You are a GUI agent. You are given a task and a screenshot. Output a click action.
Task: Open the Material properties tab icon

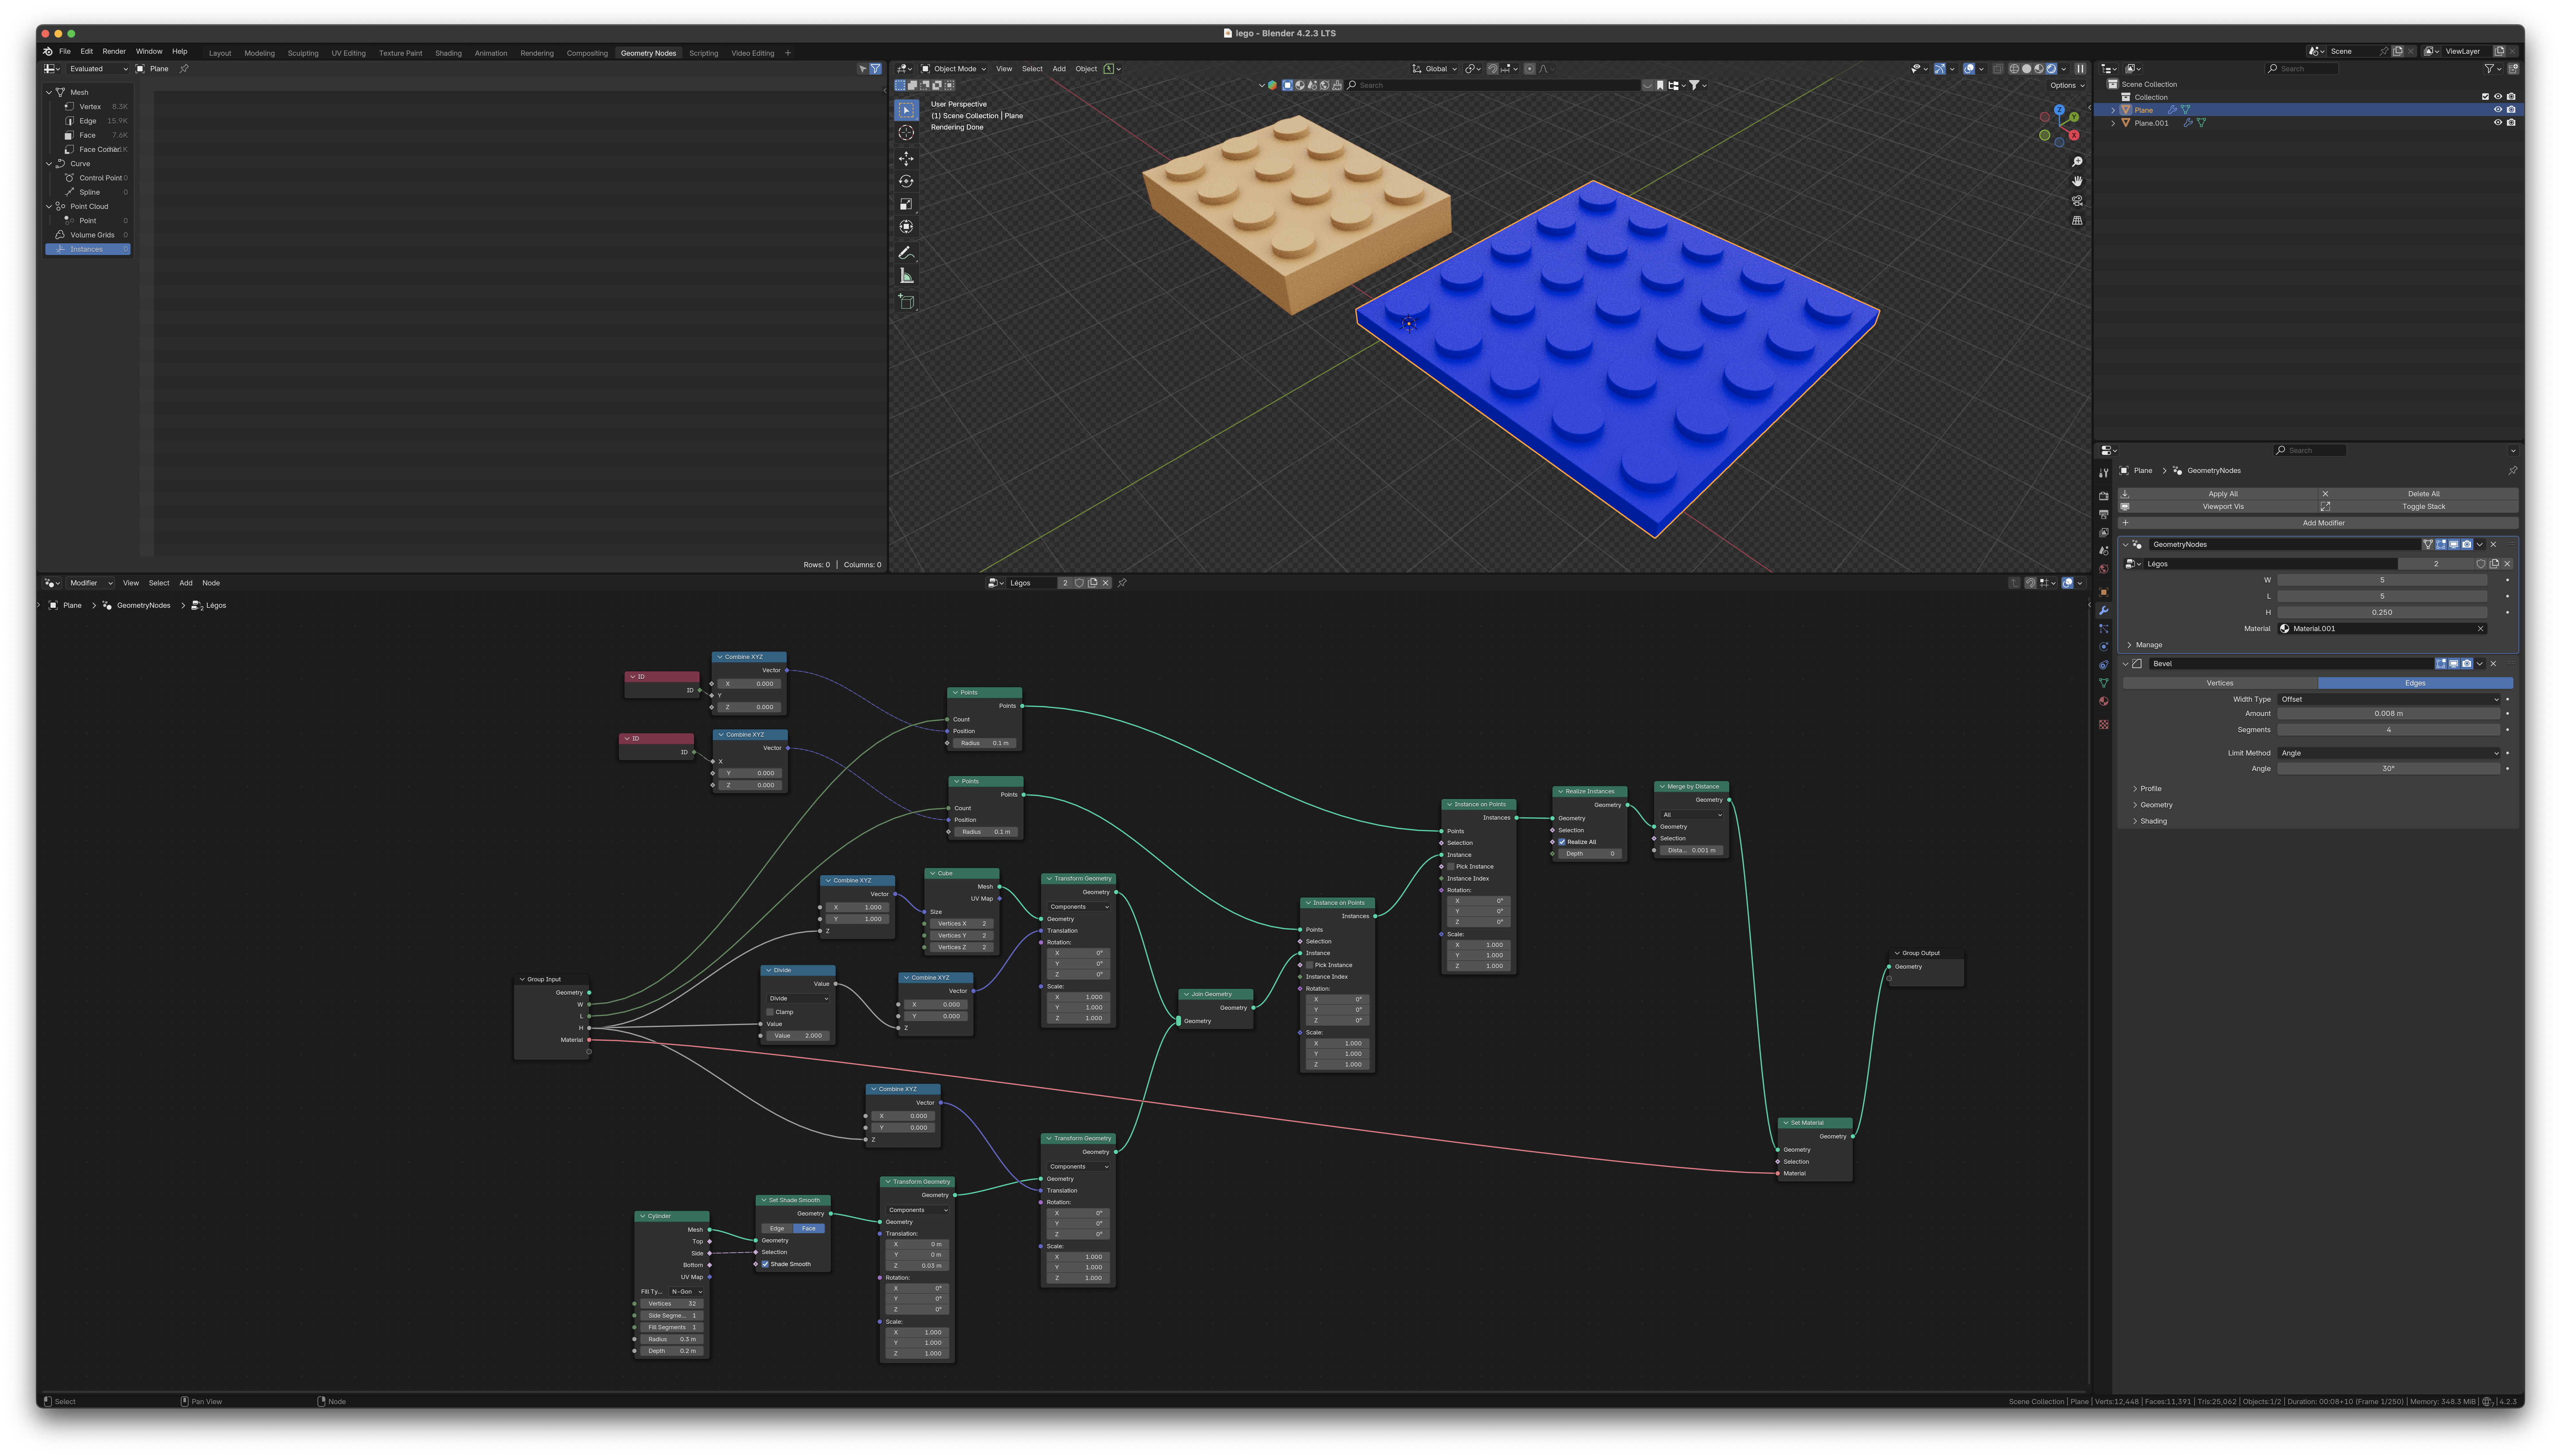point(2104,701)
